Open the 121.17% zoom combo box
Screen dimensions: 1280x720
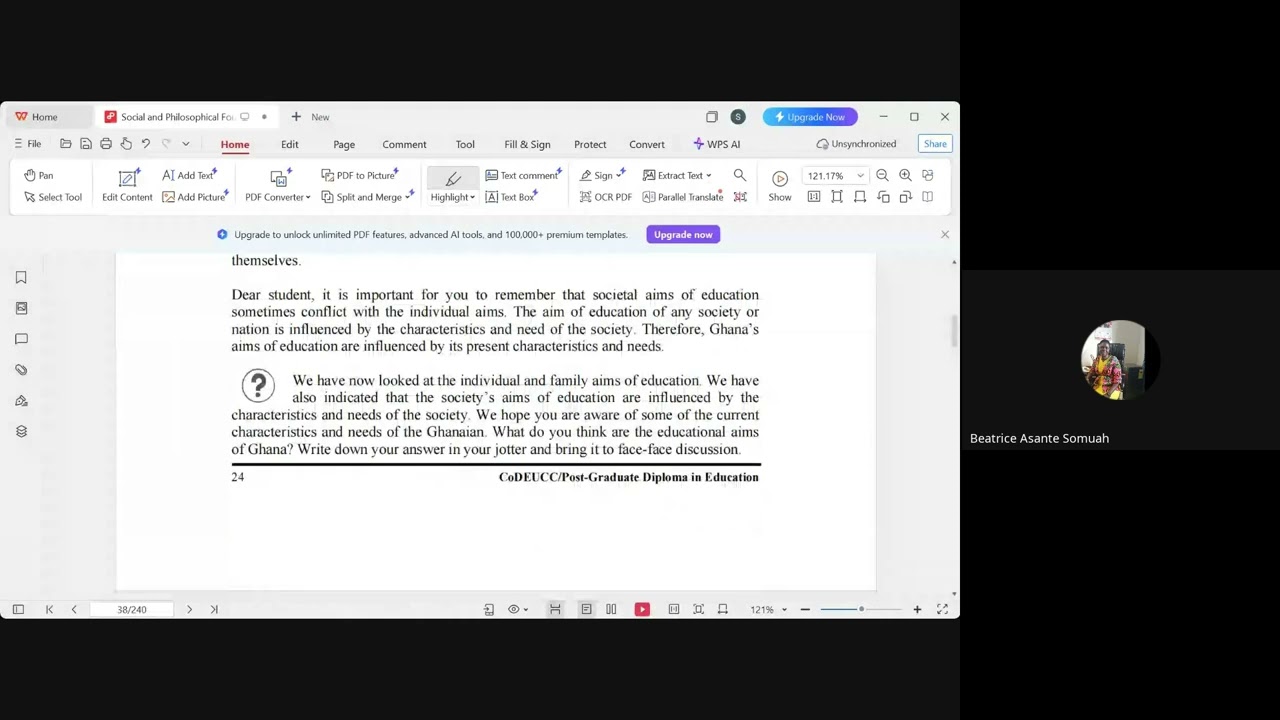click(835, 175)
